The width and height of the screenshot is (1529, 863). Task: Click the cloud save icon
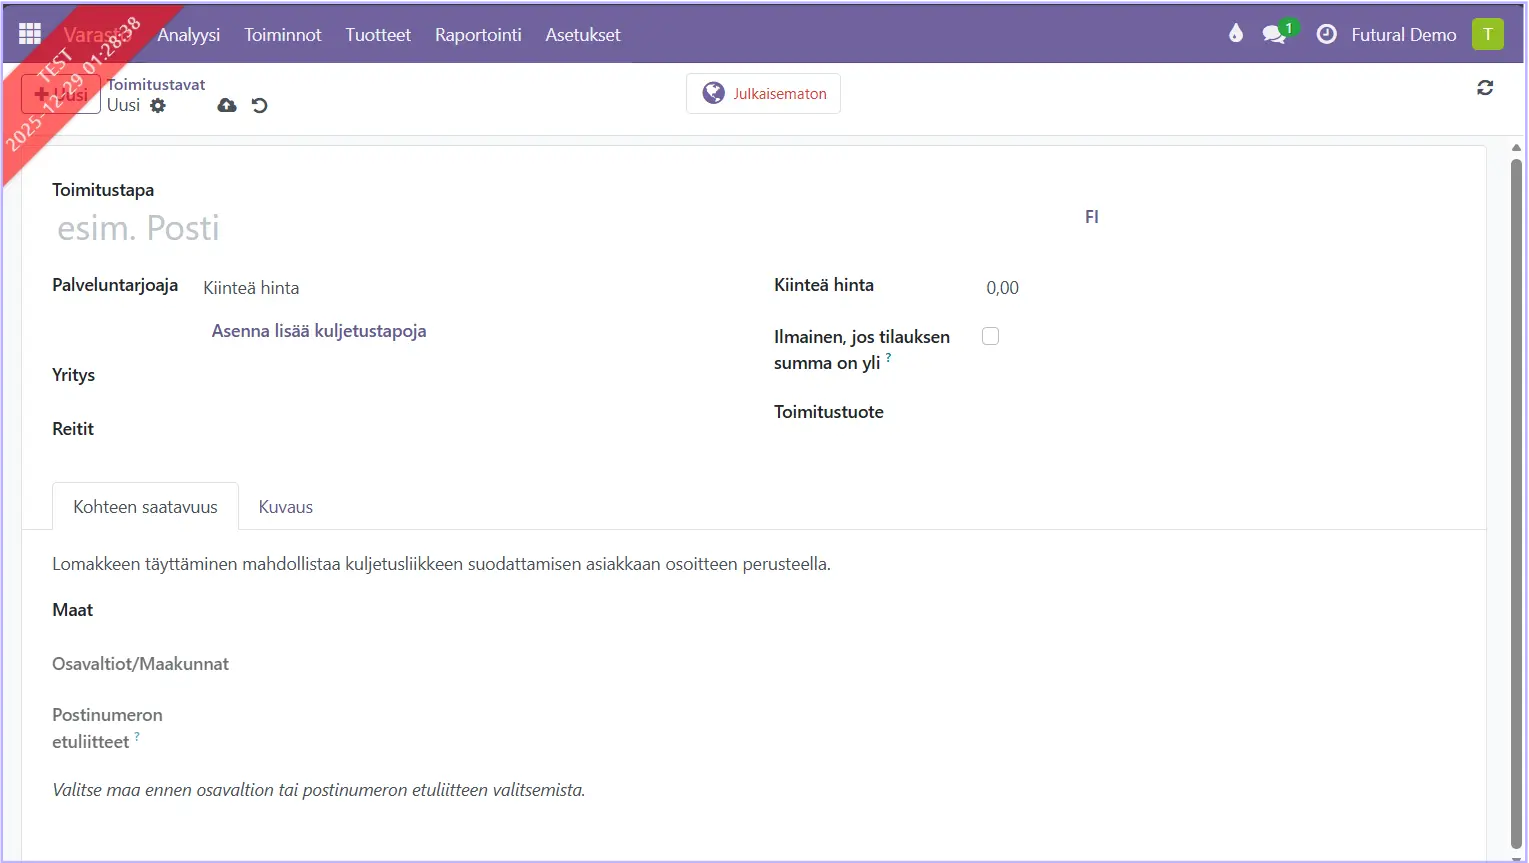coord(227,105)
